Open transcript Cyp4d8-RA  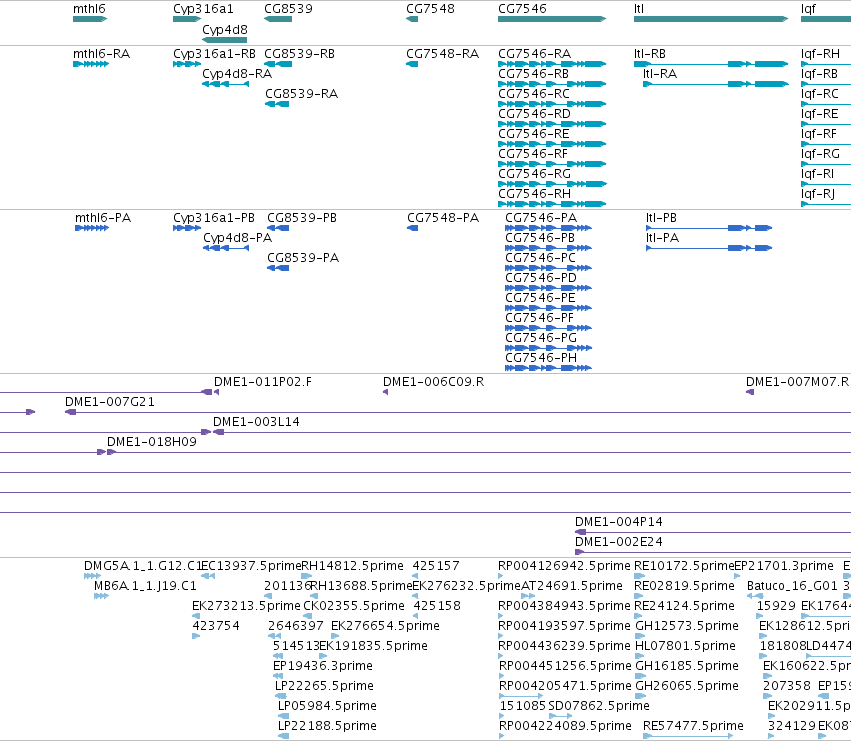click(237, 74)
